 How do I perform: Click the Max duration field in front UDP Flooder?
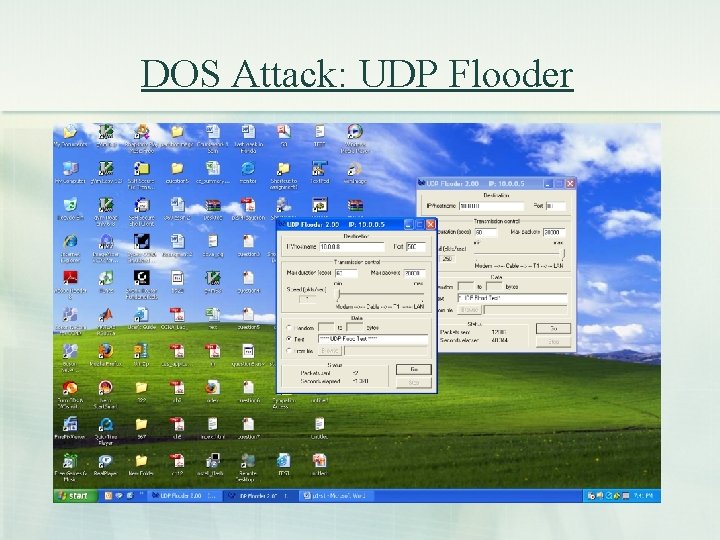(x=346, y=273)
